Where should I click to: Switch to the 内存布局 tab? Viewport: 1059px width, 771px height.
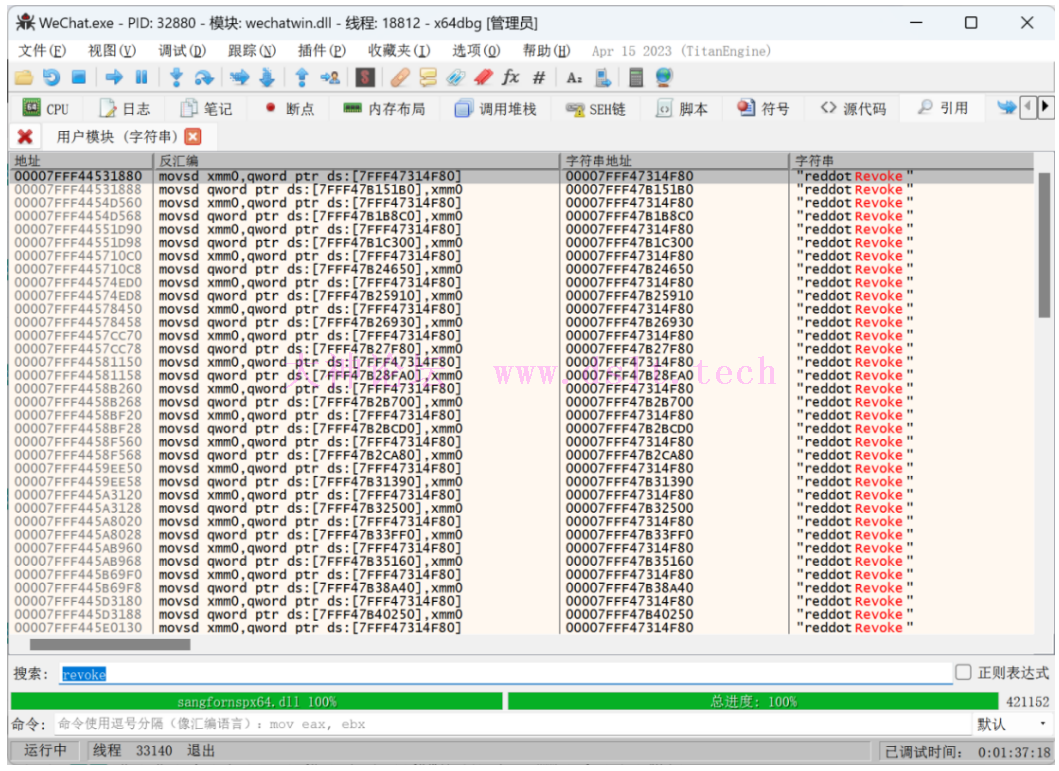click(x=384, y=109)
